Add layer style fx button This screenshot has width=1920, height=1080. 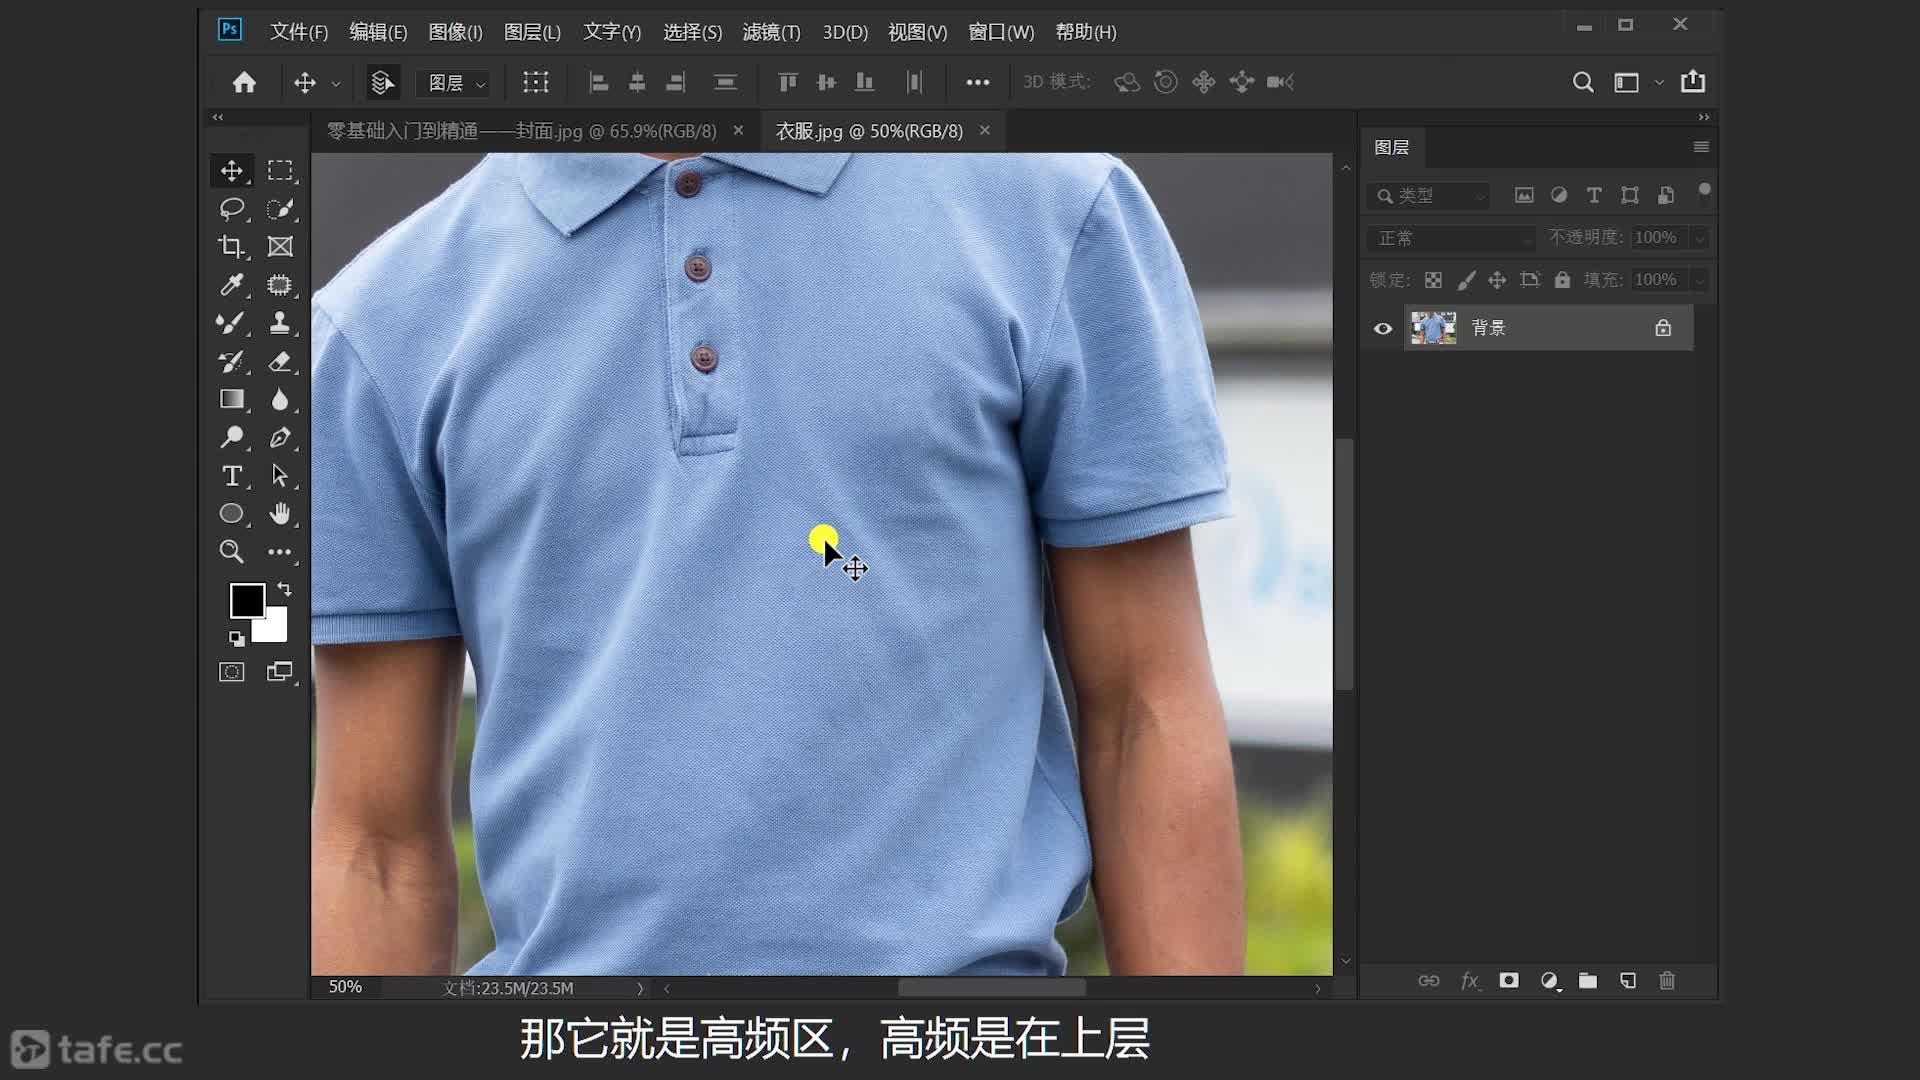point(1469,981)
